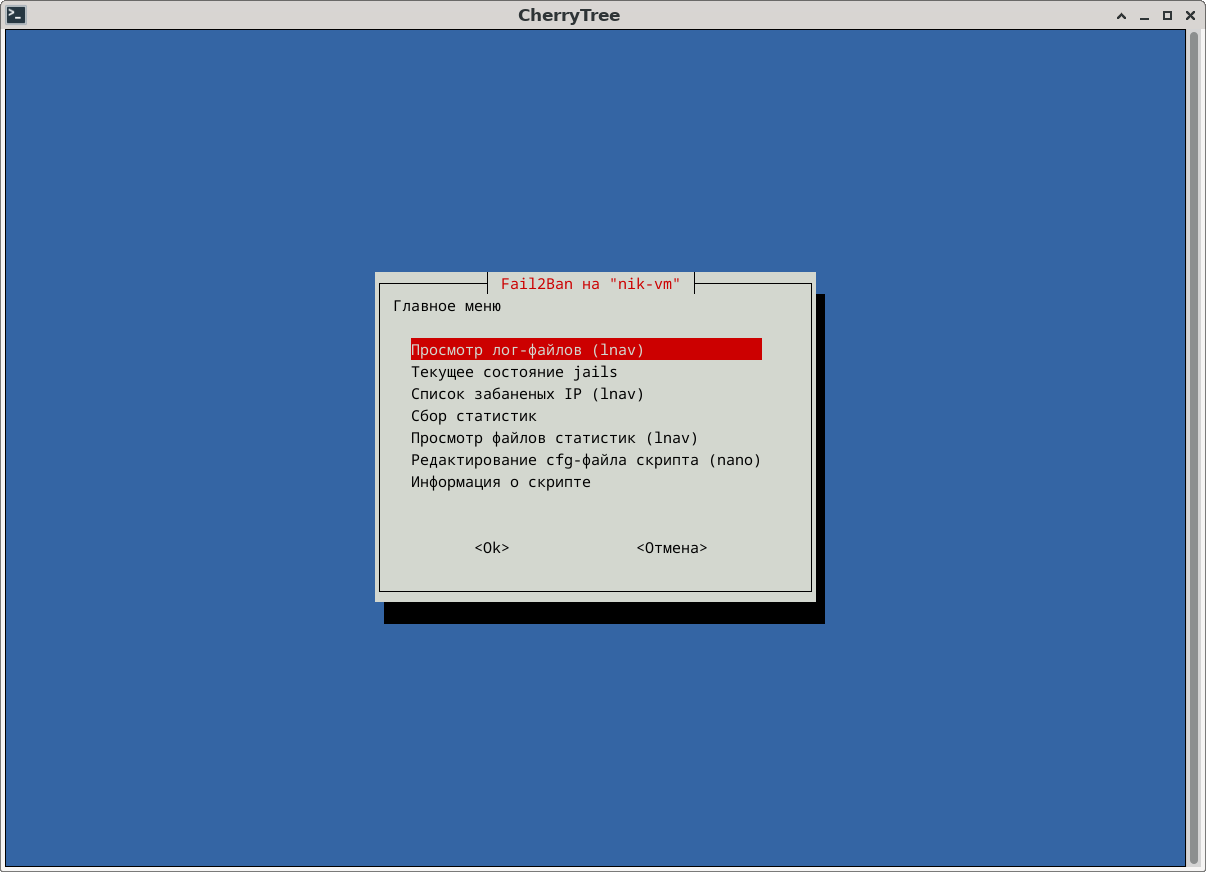Click the "CherryTree" window title text
Image resolution: width=1206 pixels, height=872 pixels.
click(569, 15)
